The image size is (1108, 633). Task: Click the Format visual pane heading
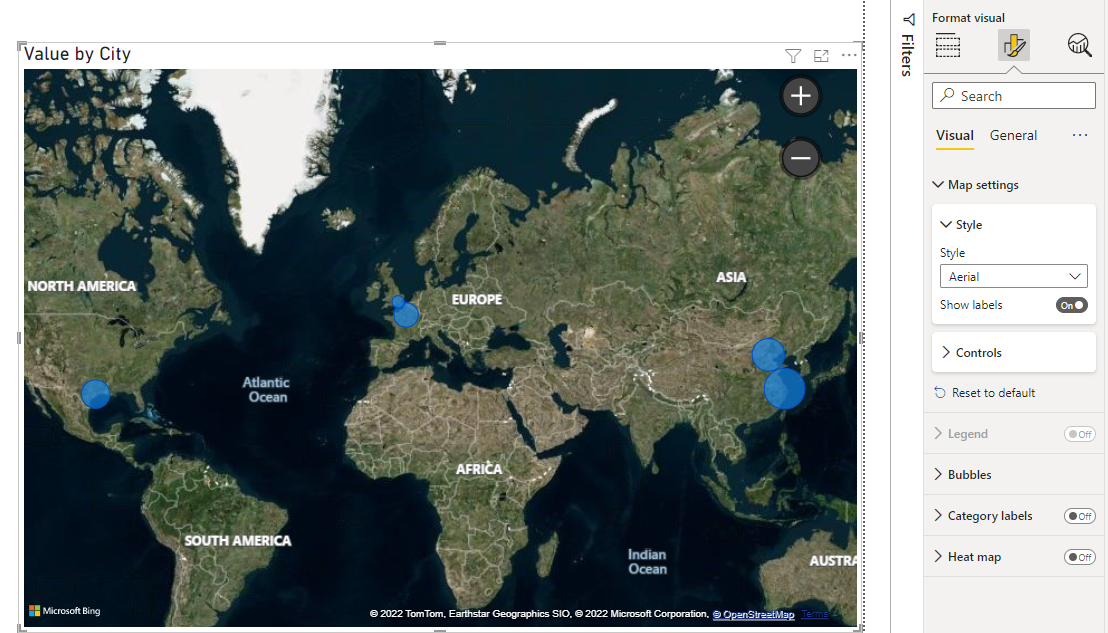(x=967, y=18)
